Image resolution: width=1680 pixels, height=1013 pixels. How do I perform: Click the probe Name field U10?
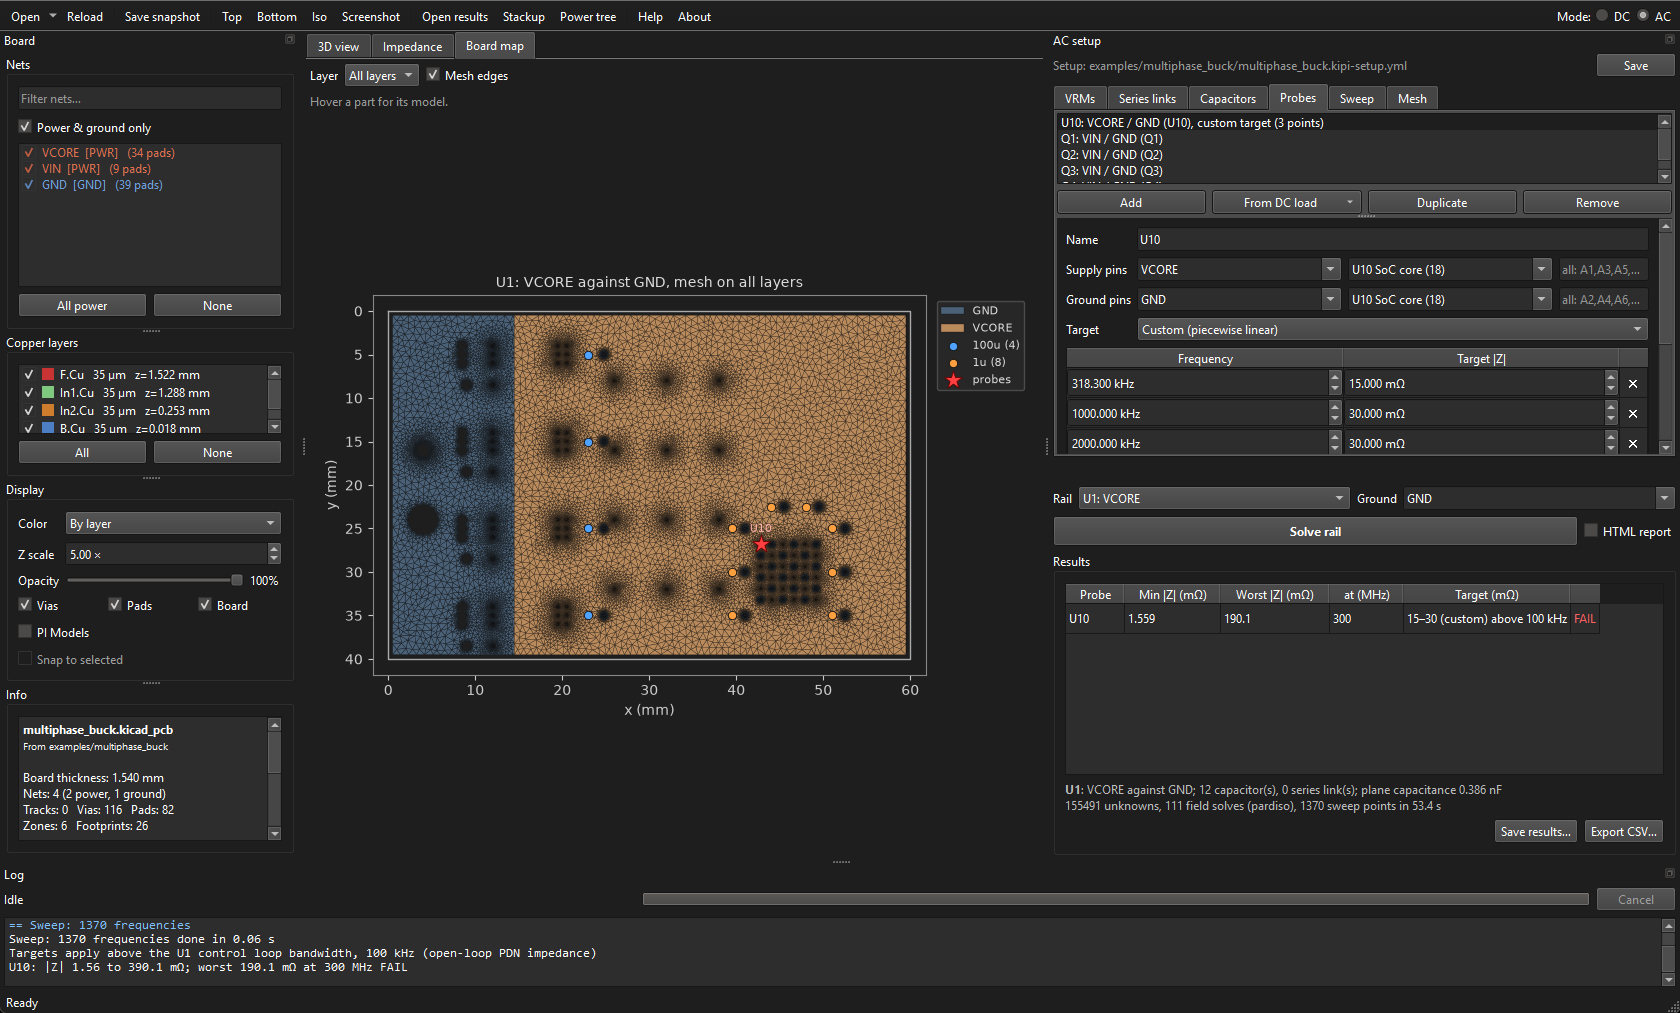coord(1392,240)
